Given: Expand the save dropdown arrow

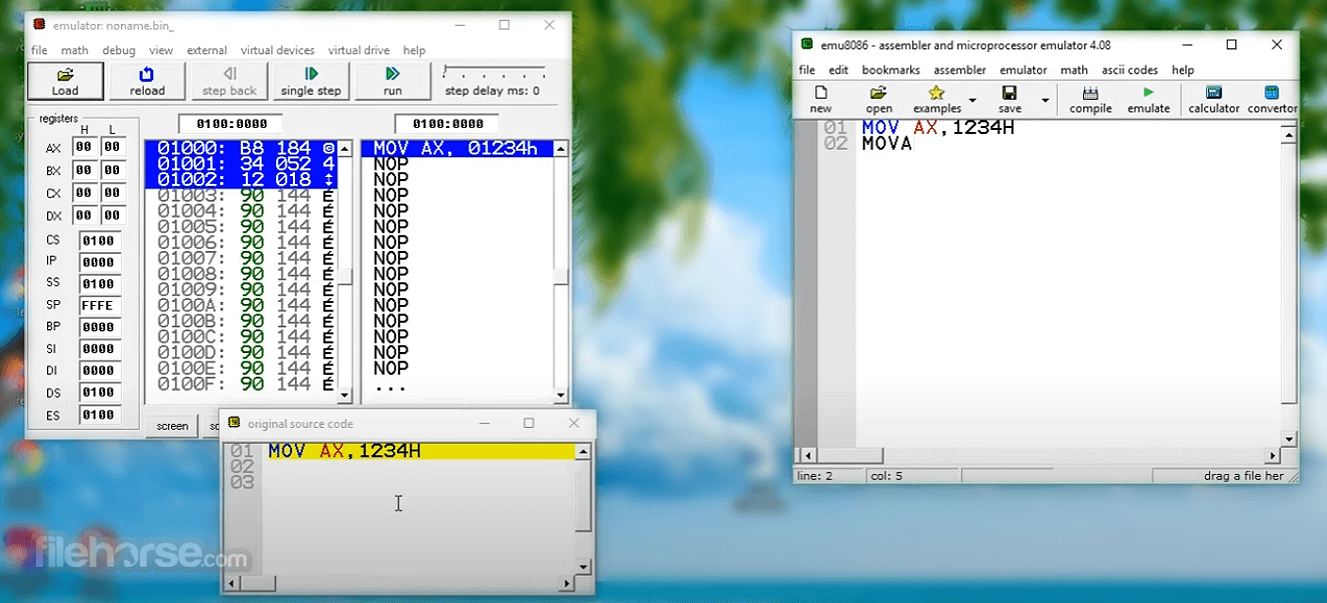Looking at the screenshot, I should 1045,101.
